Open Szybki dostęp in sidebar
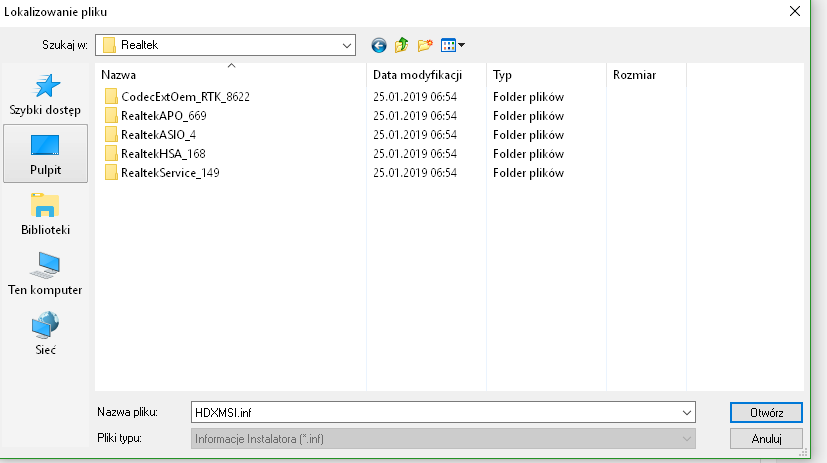Screen dimensions: 827x463 point(45,95)
